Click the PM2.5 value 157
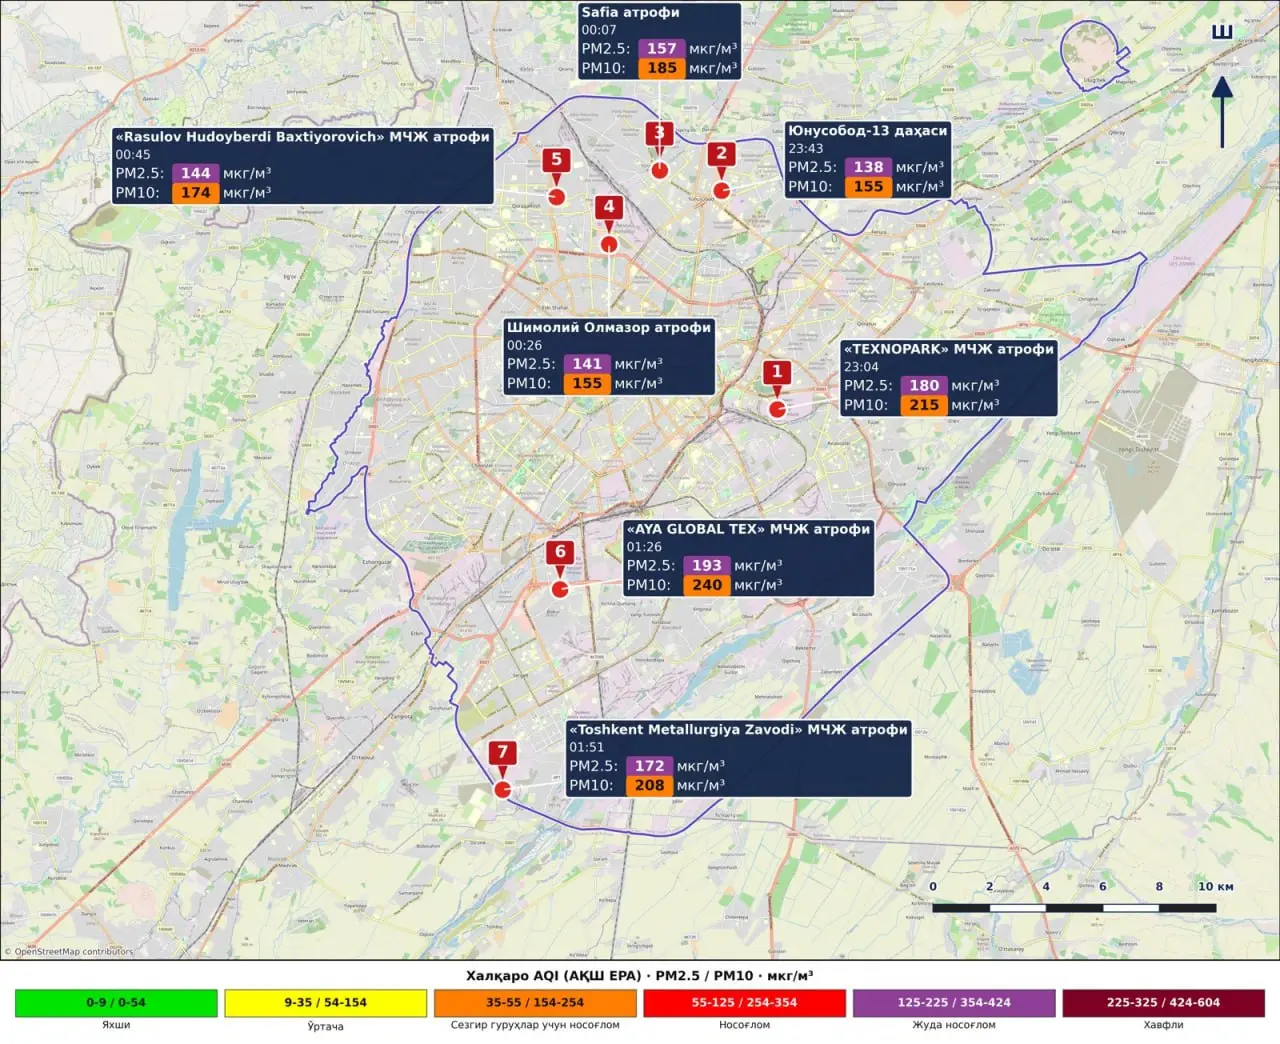Image resolution: width=1280 pixels, height=1044 pixels. (x=661, y=48)
